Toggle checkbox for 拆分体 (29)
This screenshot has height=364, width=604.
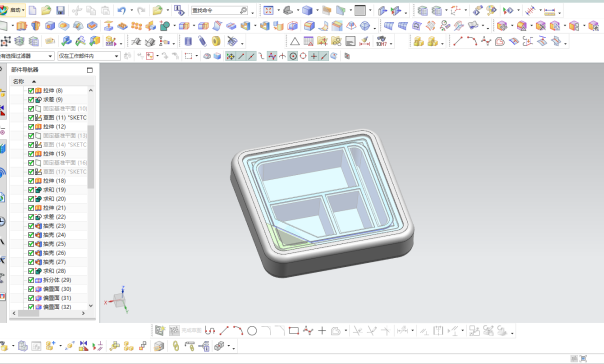[31, 280]
